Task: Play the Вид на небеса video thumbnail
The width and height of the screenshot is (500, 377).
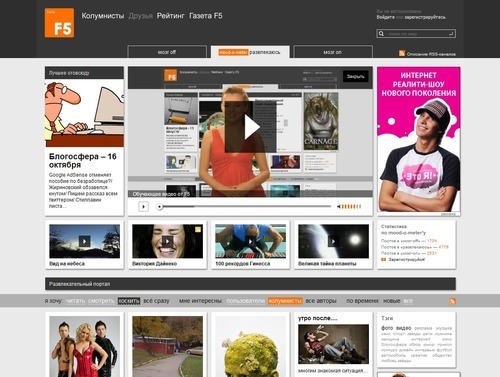Action: (x=84, y=241)
